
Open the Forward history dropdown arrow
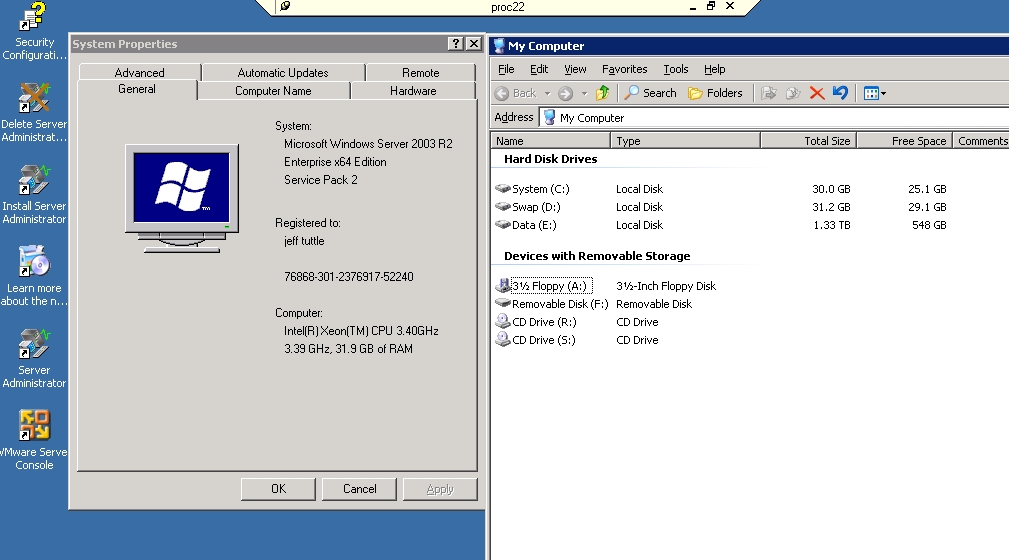[x=584, y=93]
